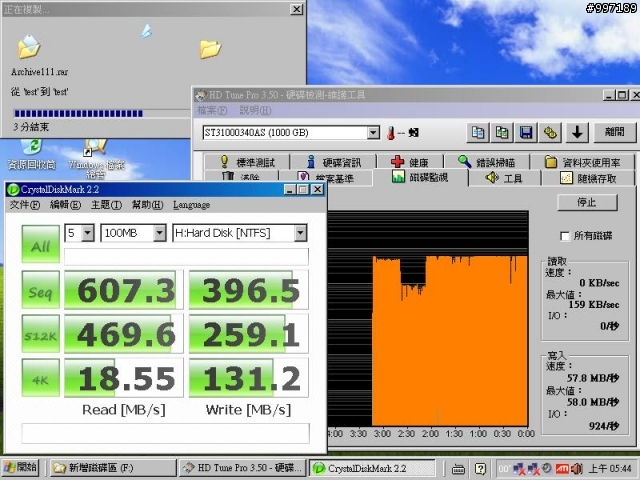Toggle the 所有磁碟 all disks checkbox

pos(565,236)
